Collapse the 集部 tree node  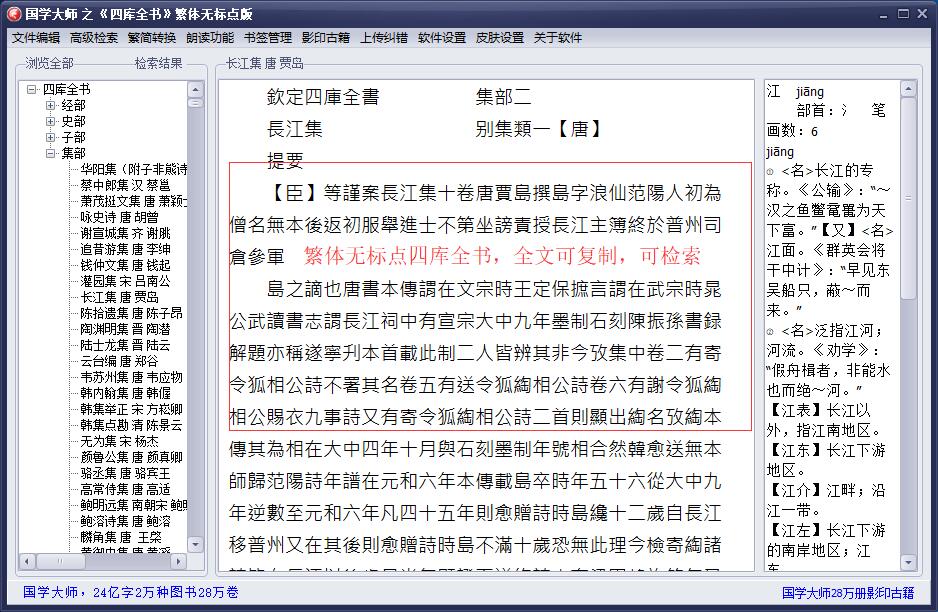click(x=51, y=153)
